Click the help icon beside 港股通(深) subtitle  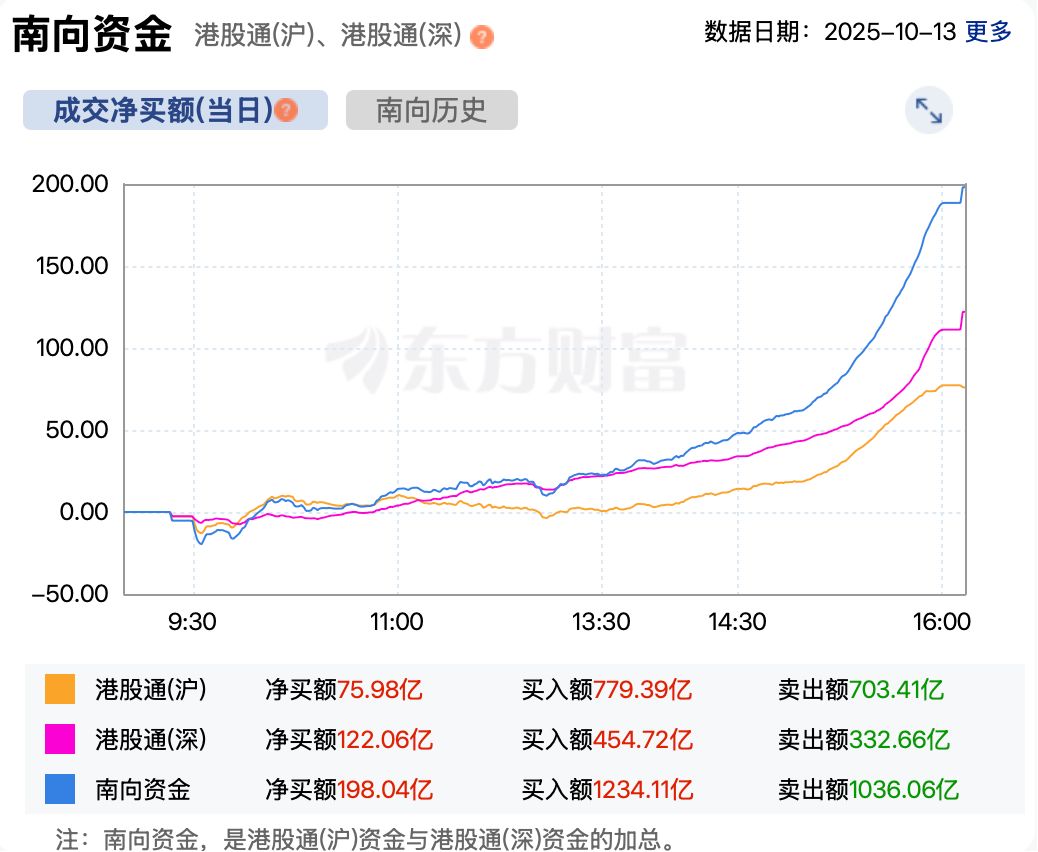tap(482, 37)
